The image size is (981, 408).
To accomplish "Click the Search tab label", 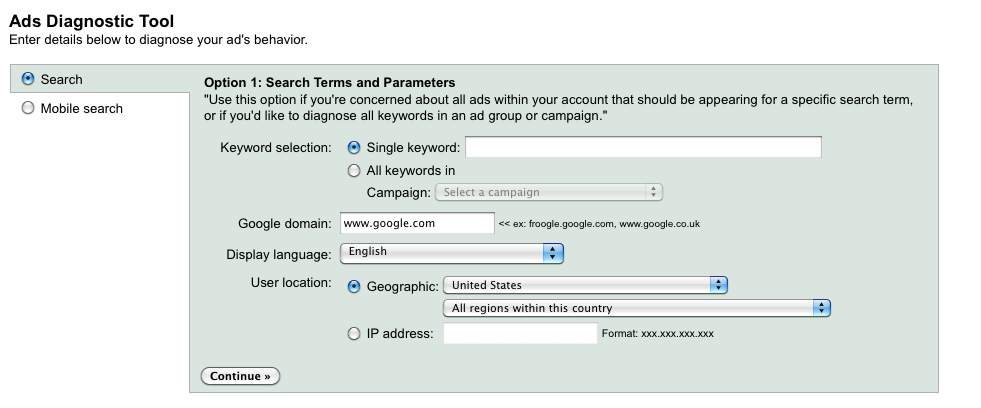I will (x=61, y=79).
